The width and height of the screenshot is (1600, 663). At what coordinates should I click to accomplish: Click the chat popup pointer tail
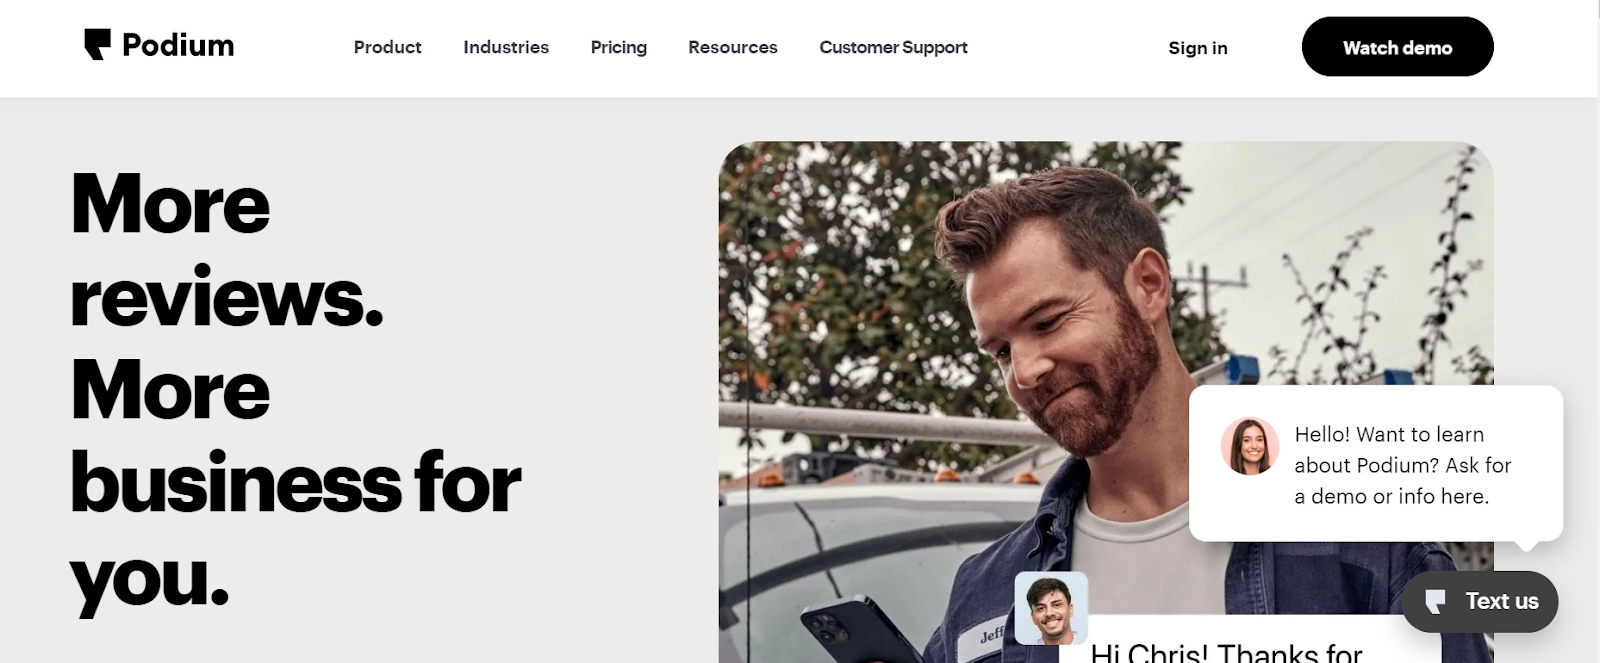[x=1526, y=545]
